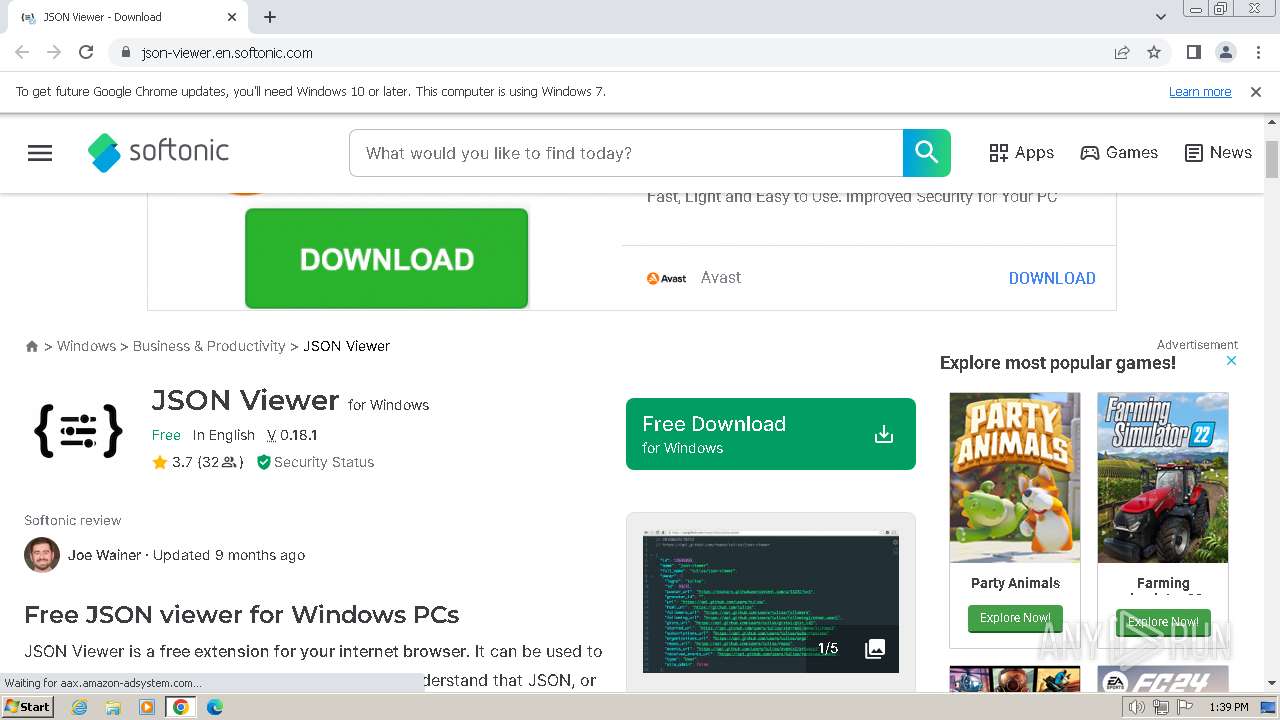Open a new browser tab

tap(270, 17)
